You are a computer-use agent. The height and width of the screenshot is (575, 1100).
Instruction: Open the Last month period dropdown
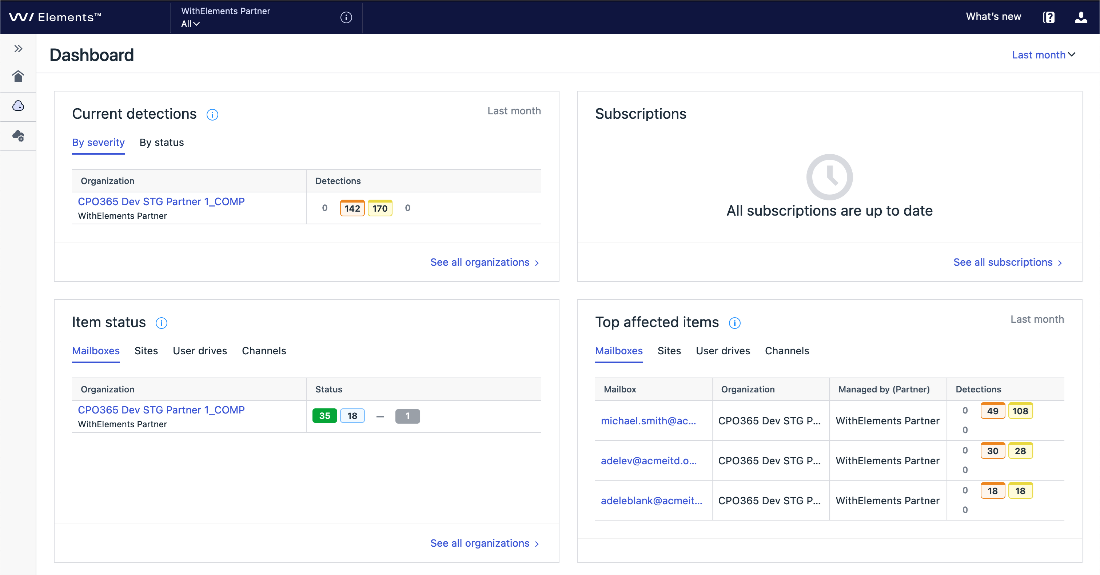pos(1043,55)
